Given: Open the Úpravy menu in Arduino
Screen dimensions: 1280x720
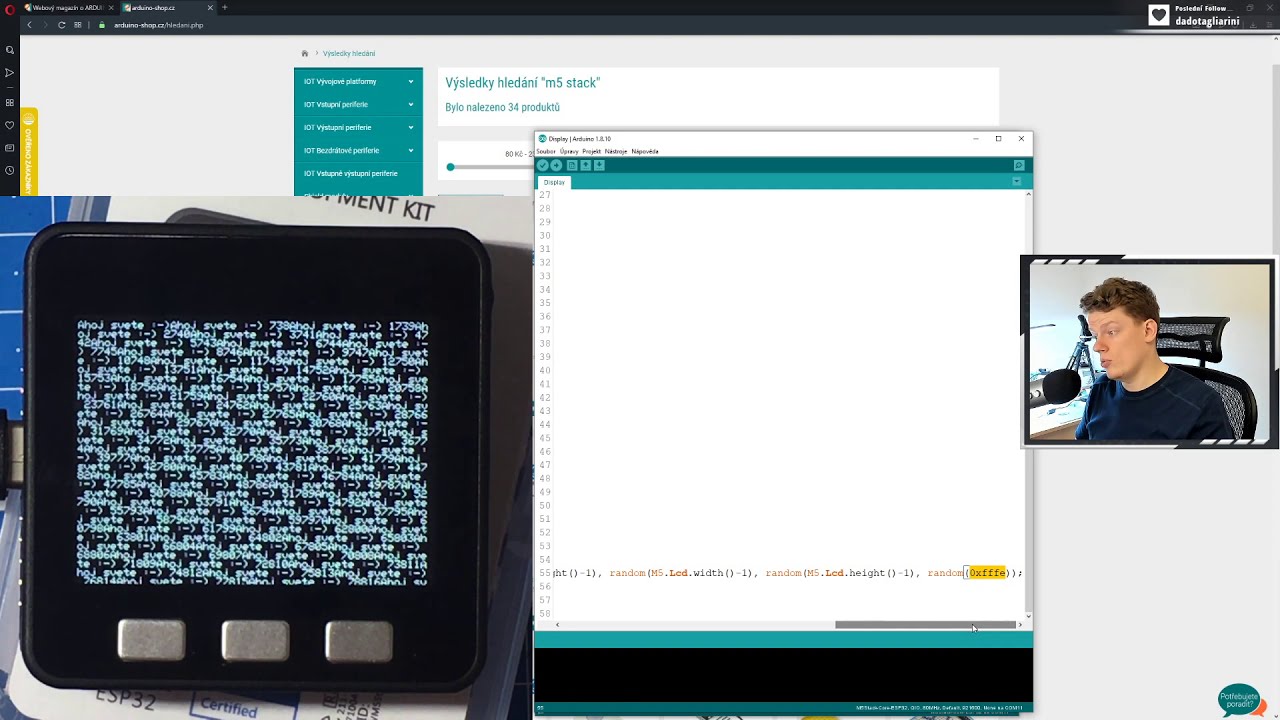Looking at the screenshot, I should coord(569,151).
